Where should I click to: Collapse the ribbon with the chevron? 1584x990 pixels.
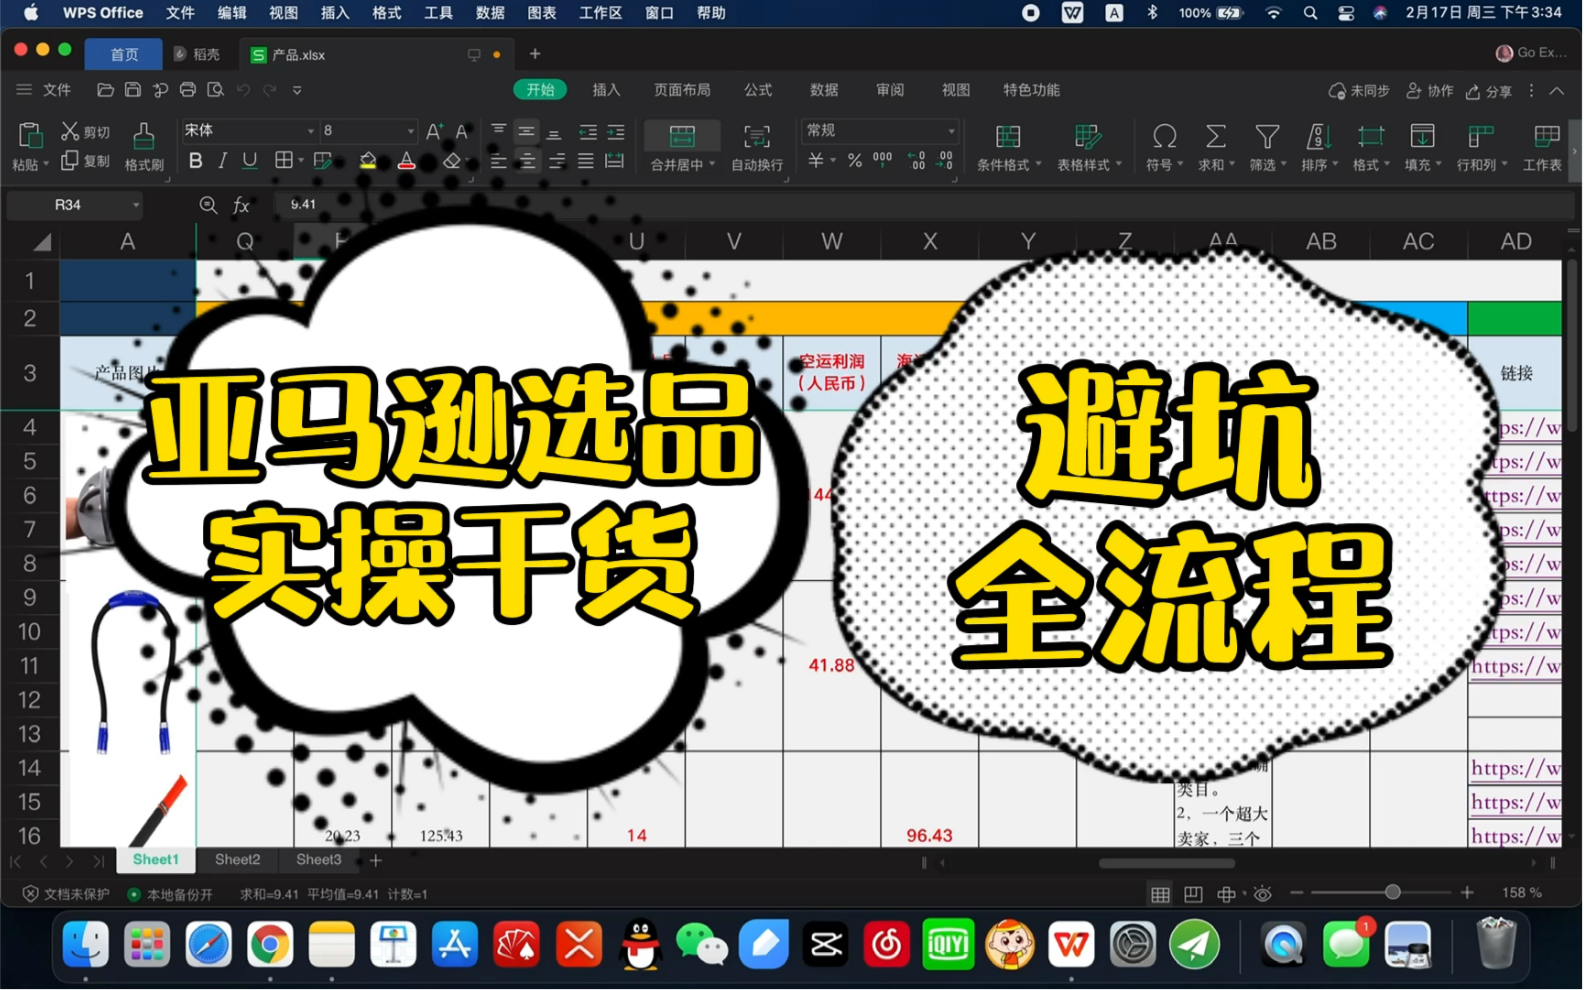point(1557,91)
